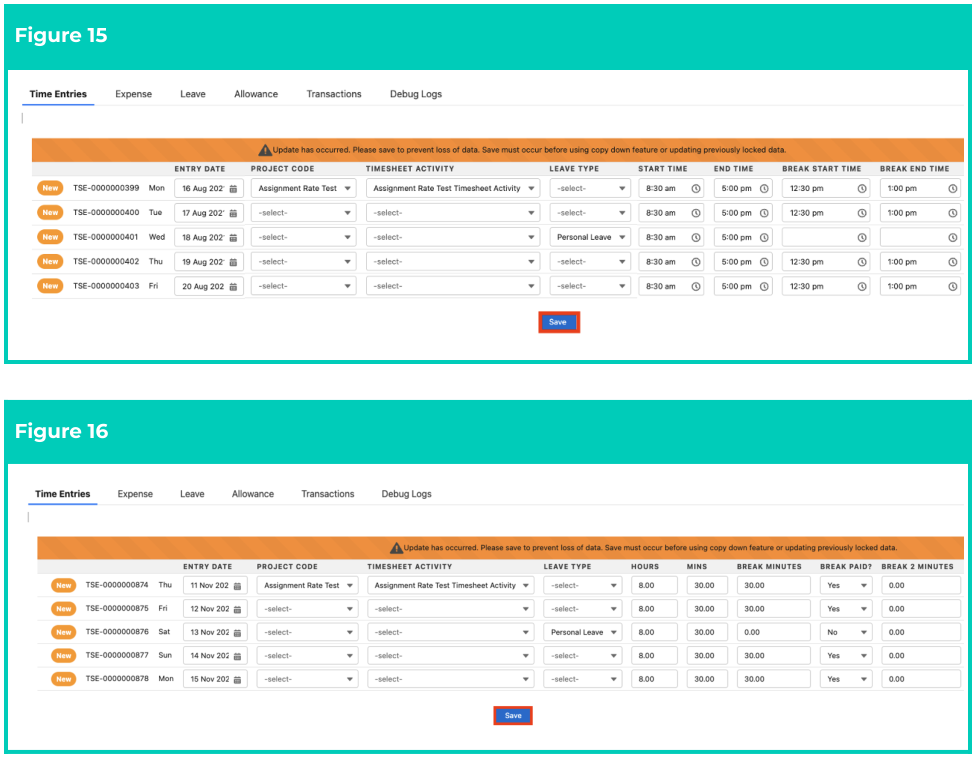Save the time entries in Figure 16
The height and width of the screenshot is (758, 976).
(513, 716)
